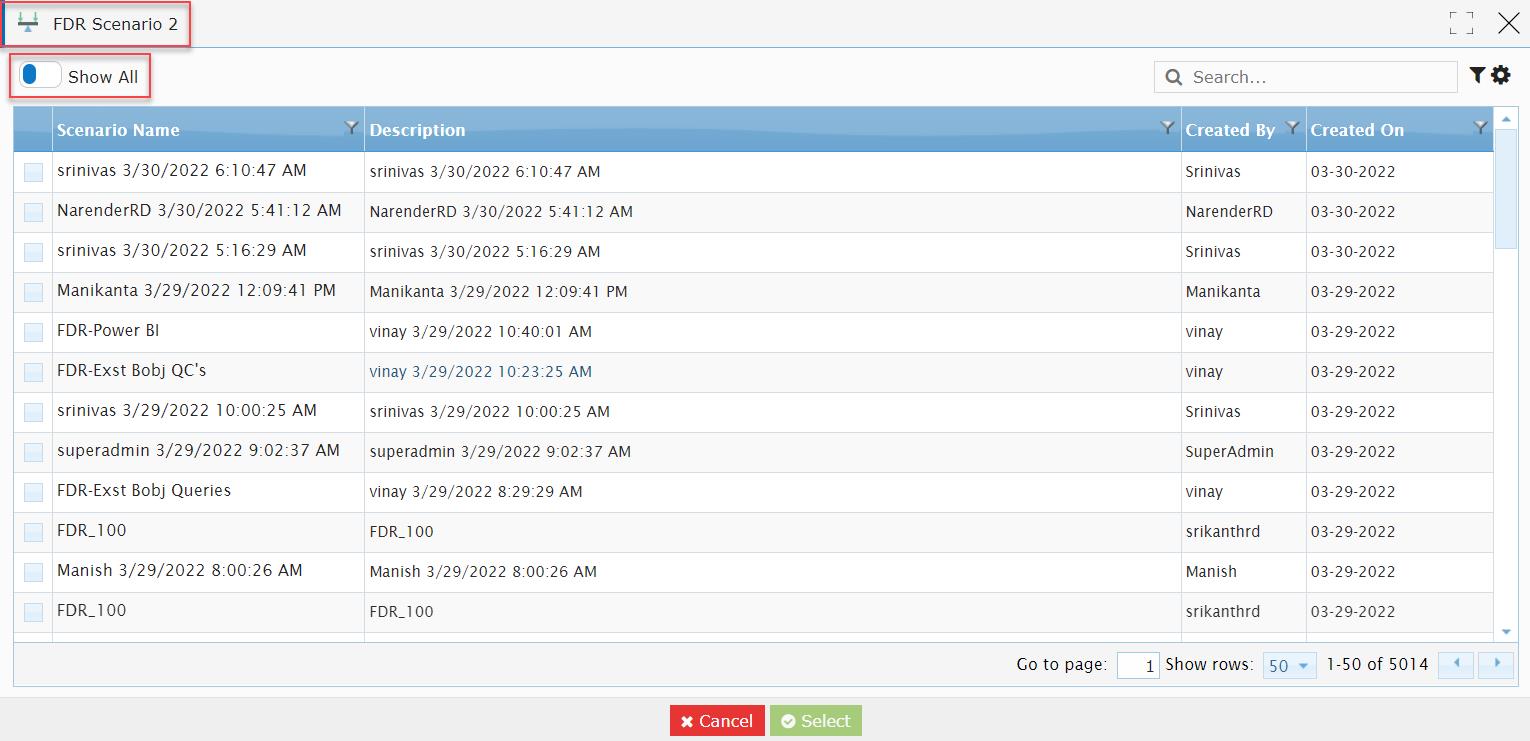
Task: Click the Scenario Name column filter icon
Action: coord(351,127)
